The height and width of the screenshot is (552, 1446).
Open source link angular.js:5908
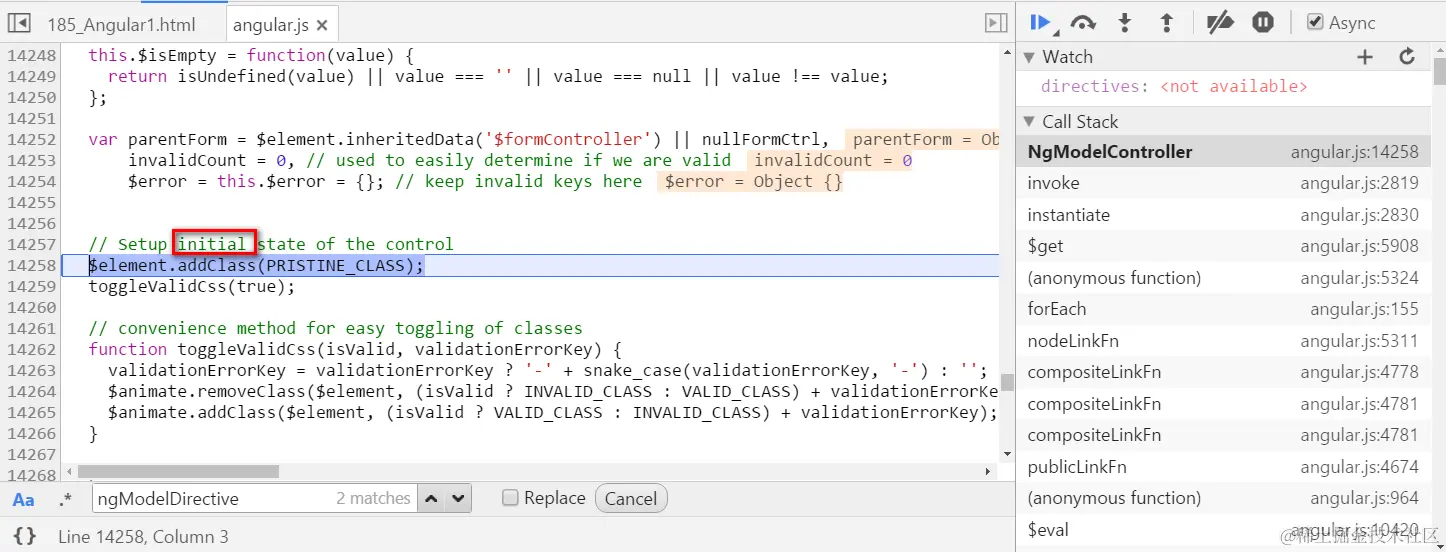tap(1359, 246)
